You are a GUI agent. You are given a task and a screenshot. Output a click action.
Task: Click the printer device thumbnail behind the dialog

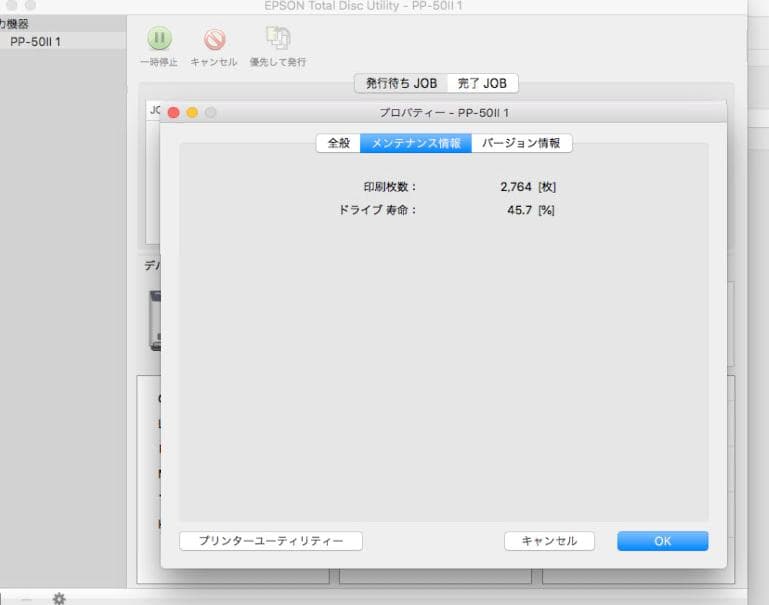[x=155, y=320]
